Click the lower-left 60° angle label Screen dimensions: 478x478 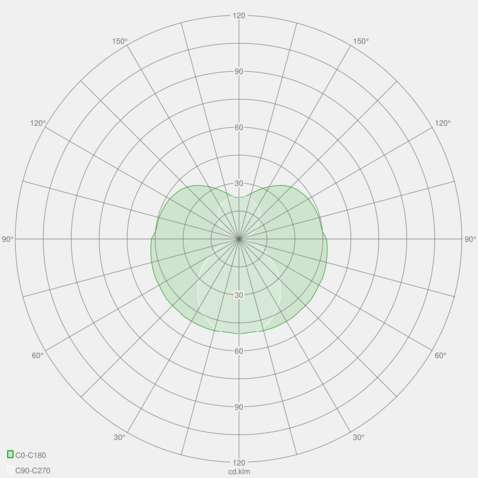tap(38, 356)
